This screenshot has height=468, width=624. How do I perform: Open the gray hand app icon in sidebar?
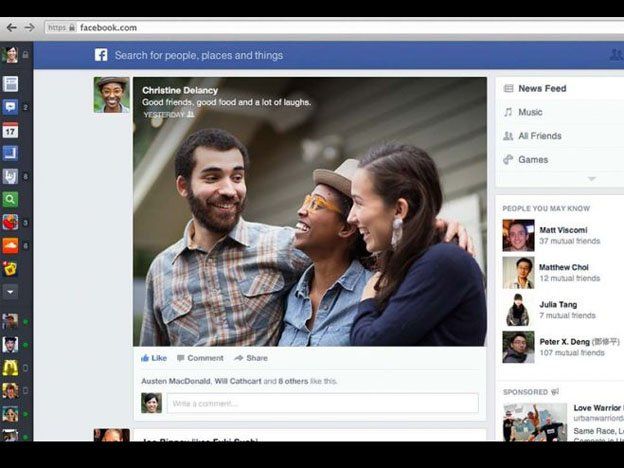coord(10,176)
